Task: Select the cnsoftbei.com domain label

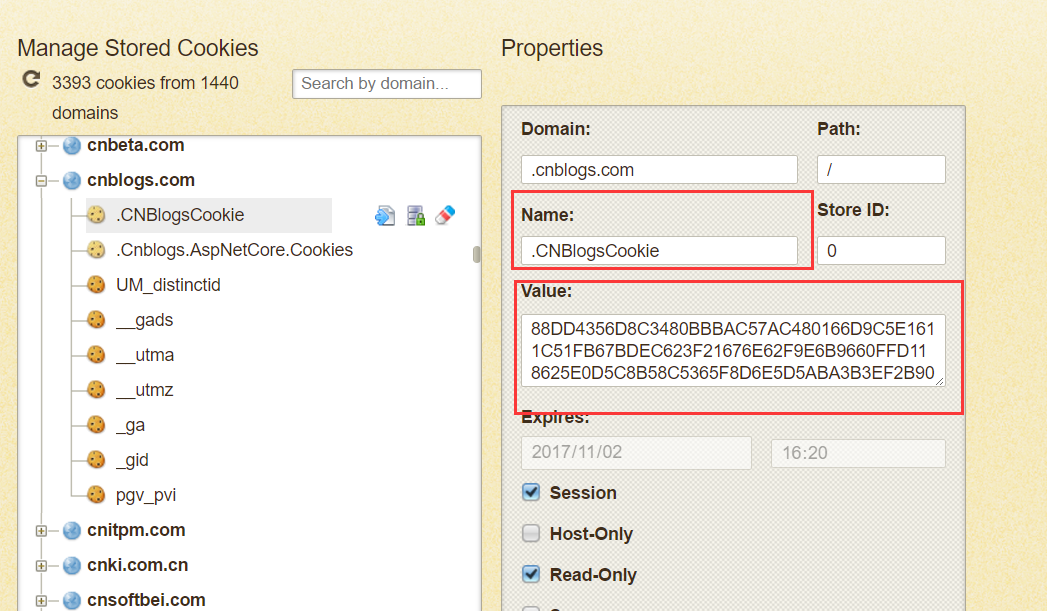Action: 146,600
